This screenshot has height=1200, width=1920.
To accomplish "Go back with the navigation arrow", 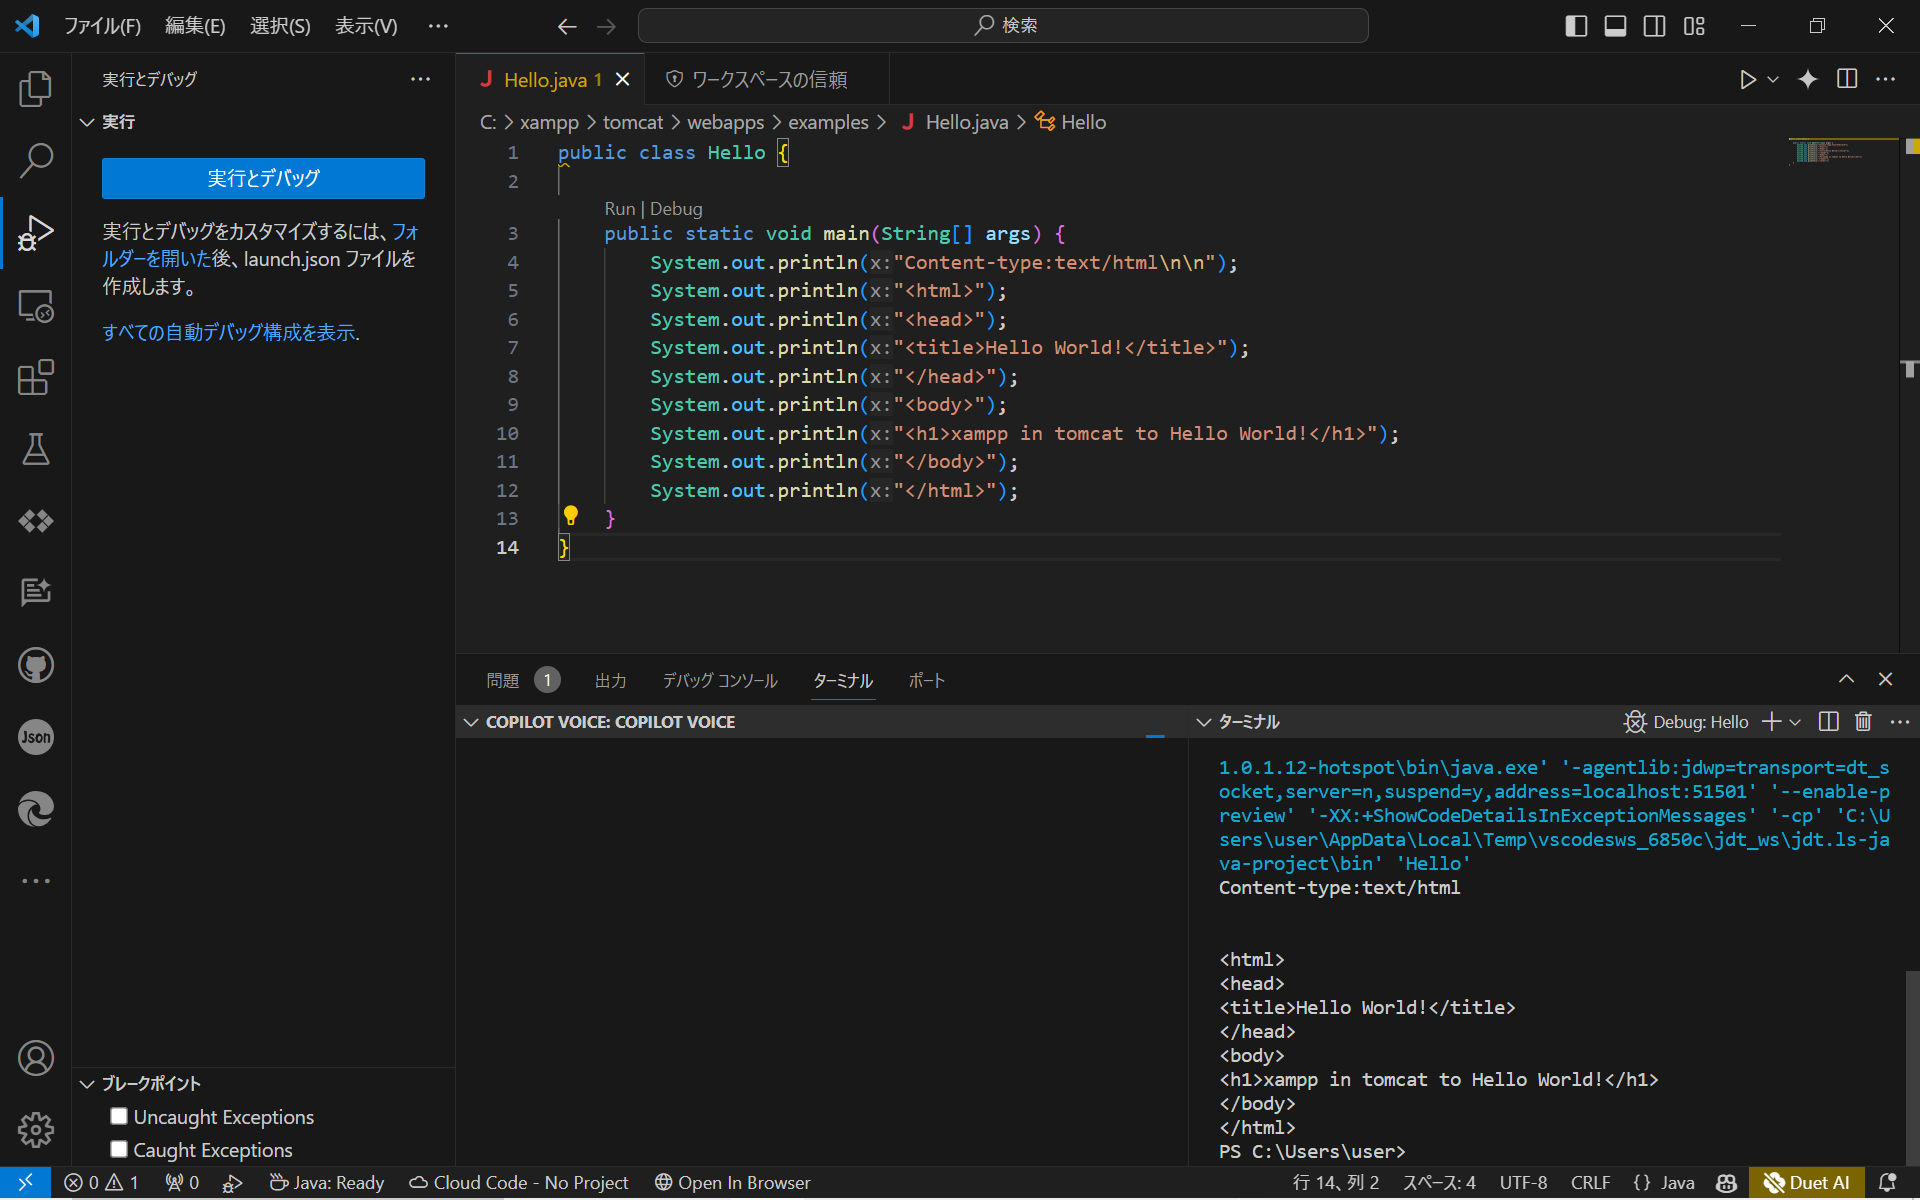I will 567,27.
